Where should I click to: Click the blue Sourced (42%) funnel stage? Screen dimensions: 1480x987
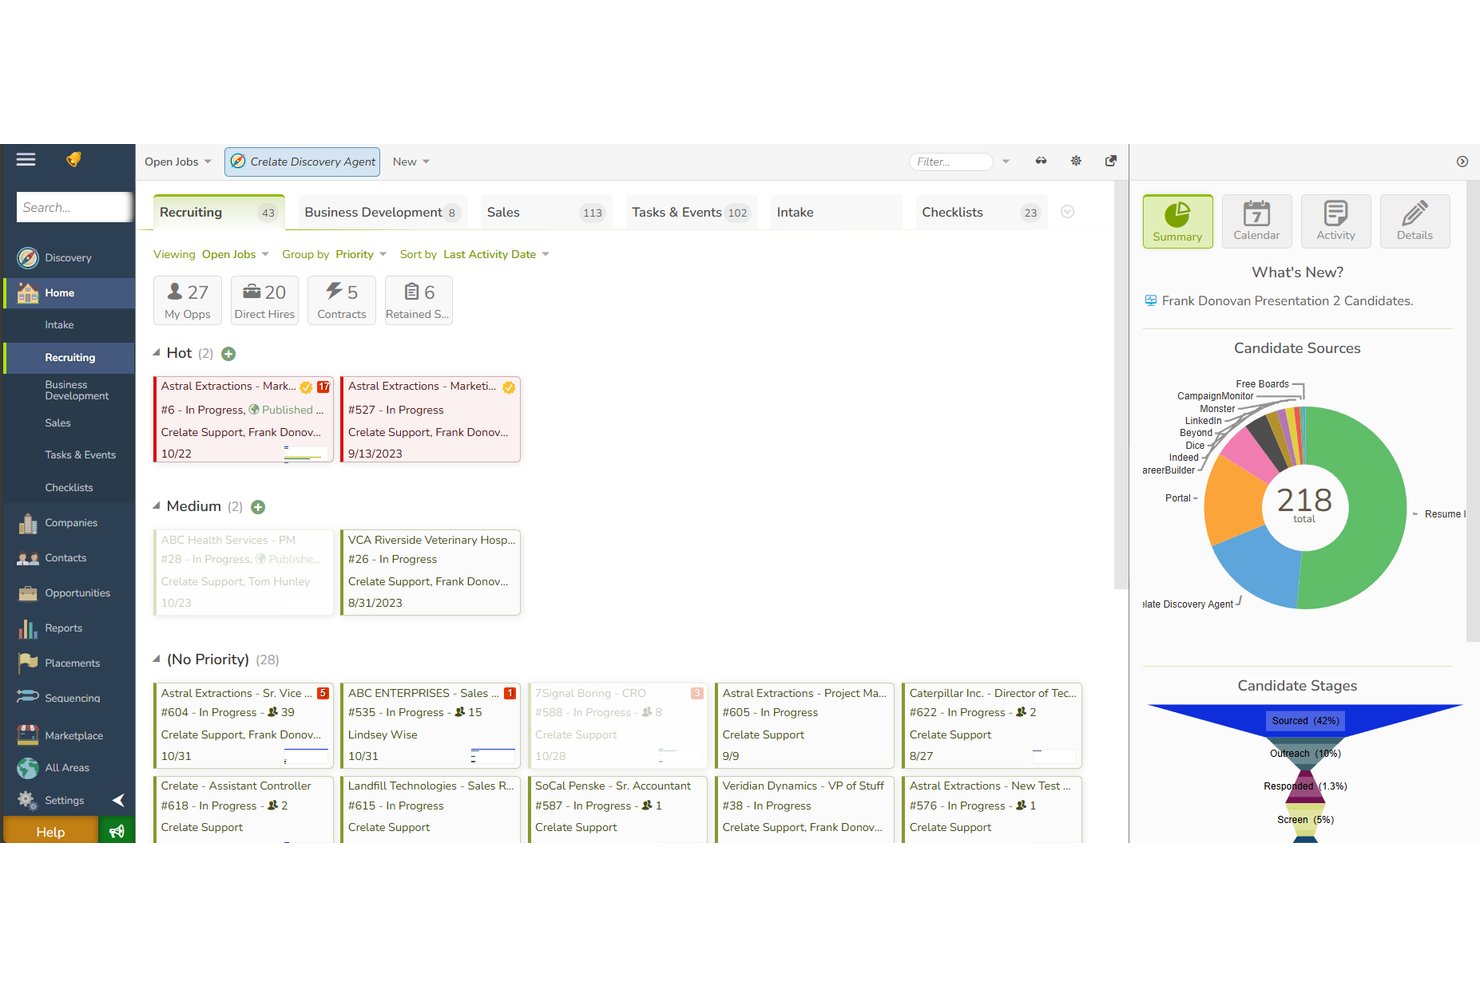pyautogui.click(x=1305, y=720)
